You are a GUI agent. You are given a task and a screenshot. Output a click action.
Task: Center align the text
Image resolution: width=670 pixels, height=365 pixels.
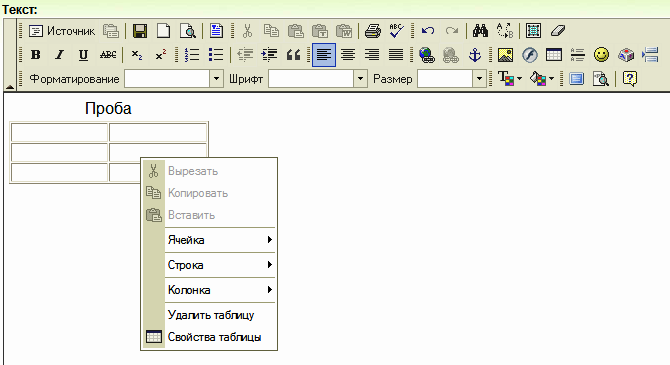click(x=348, y=55)
